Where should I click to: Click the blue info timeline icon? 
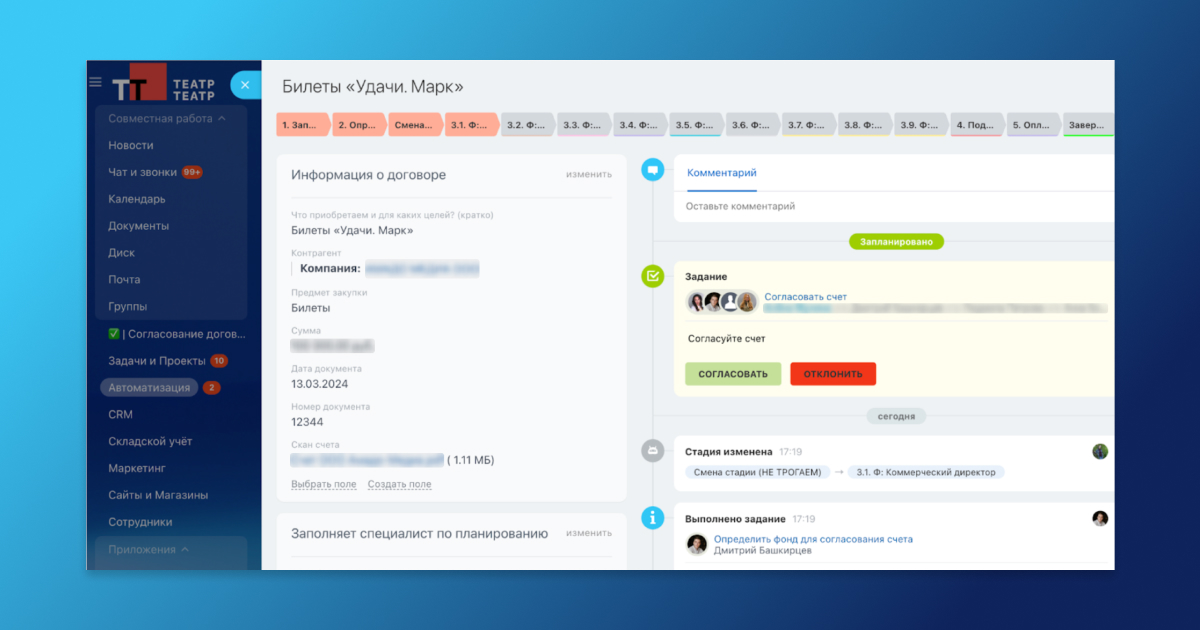coord(652,517)
